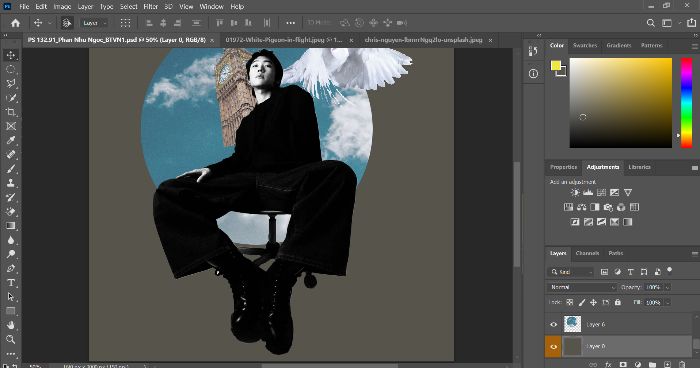The width and height of the screenshot is (700, 368).
Task: Add a layer style with fx button
Action: (608, 364)
